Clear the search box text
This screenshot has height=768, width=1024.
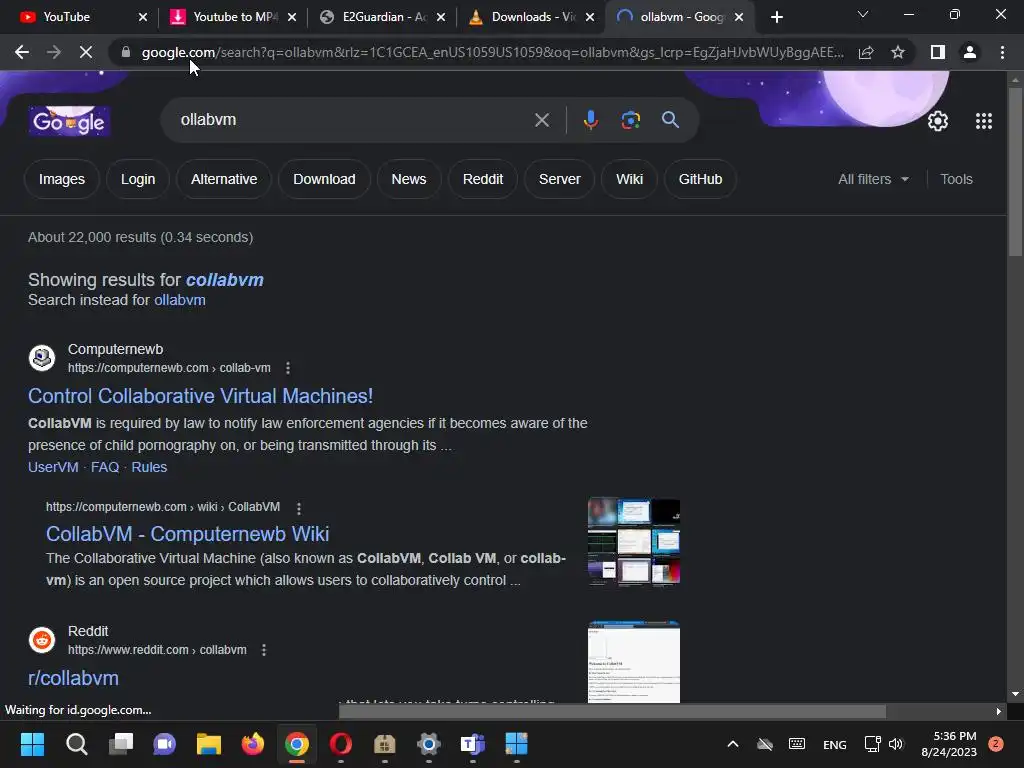pyautogui.click(x=541, y=120)
